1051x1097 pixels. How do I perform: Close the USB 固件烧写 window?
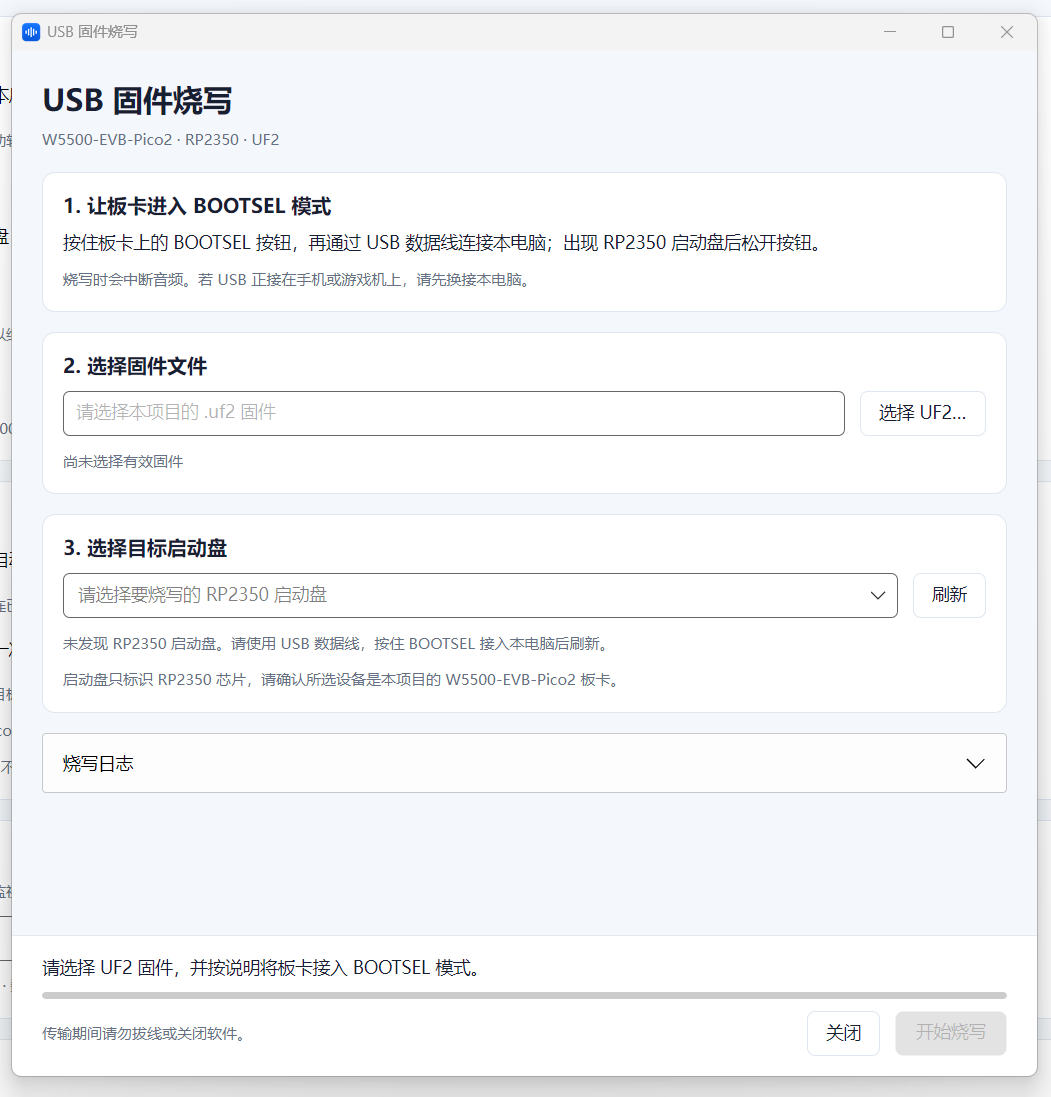[x=1007, y=32]
